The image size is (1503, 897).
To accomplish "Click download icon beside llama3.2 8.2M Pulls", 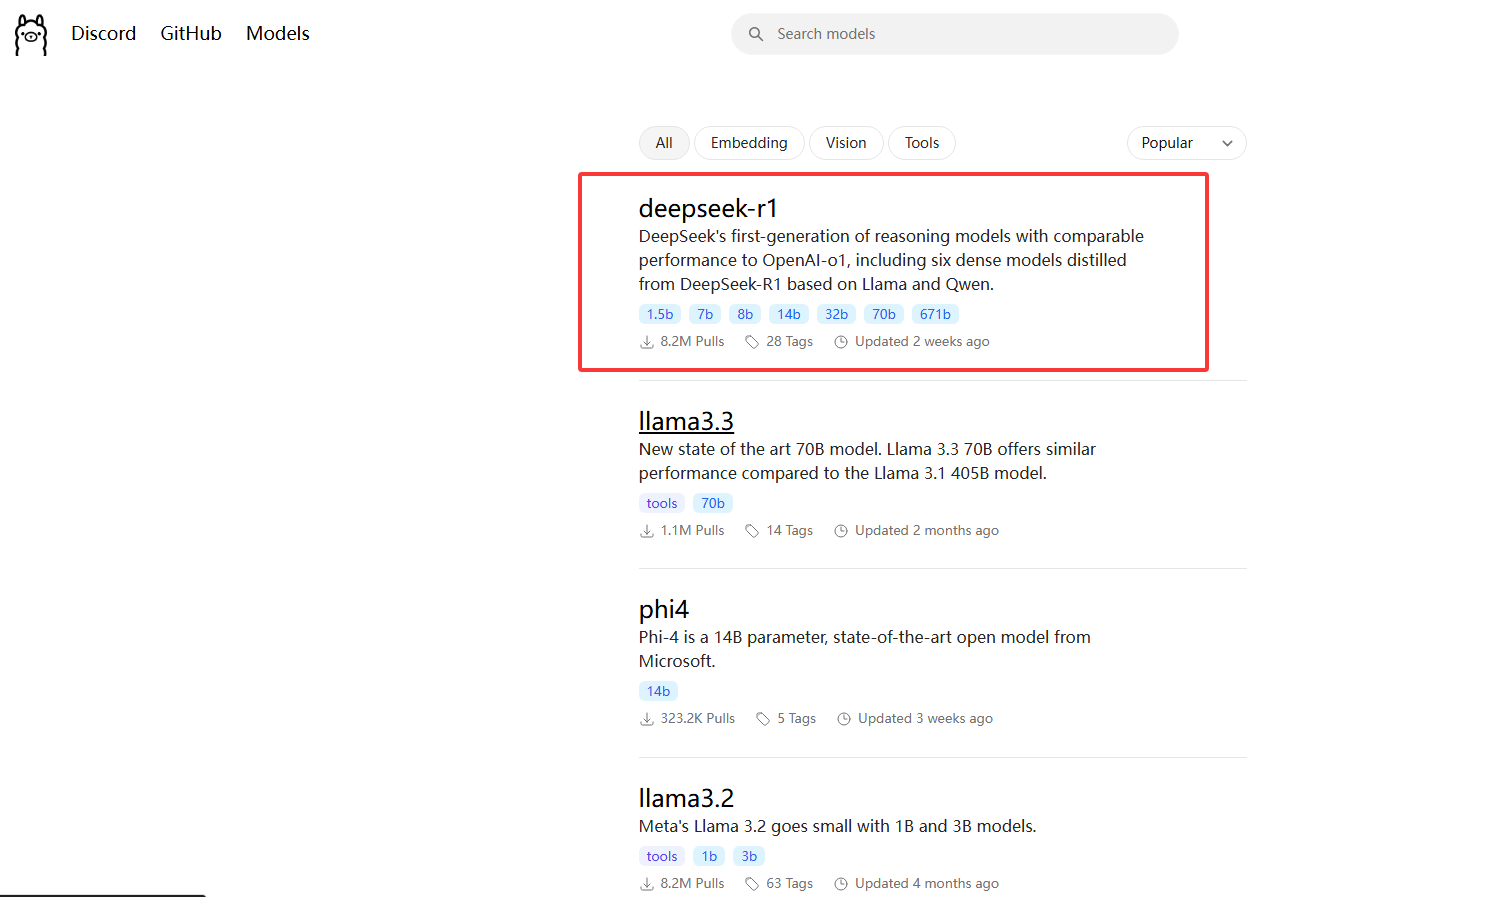I will [x=647, y=884].
